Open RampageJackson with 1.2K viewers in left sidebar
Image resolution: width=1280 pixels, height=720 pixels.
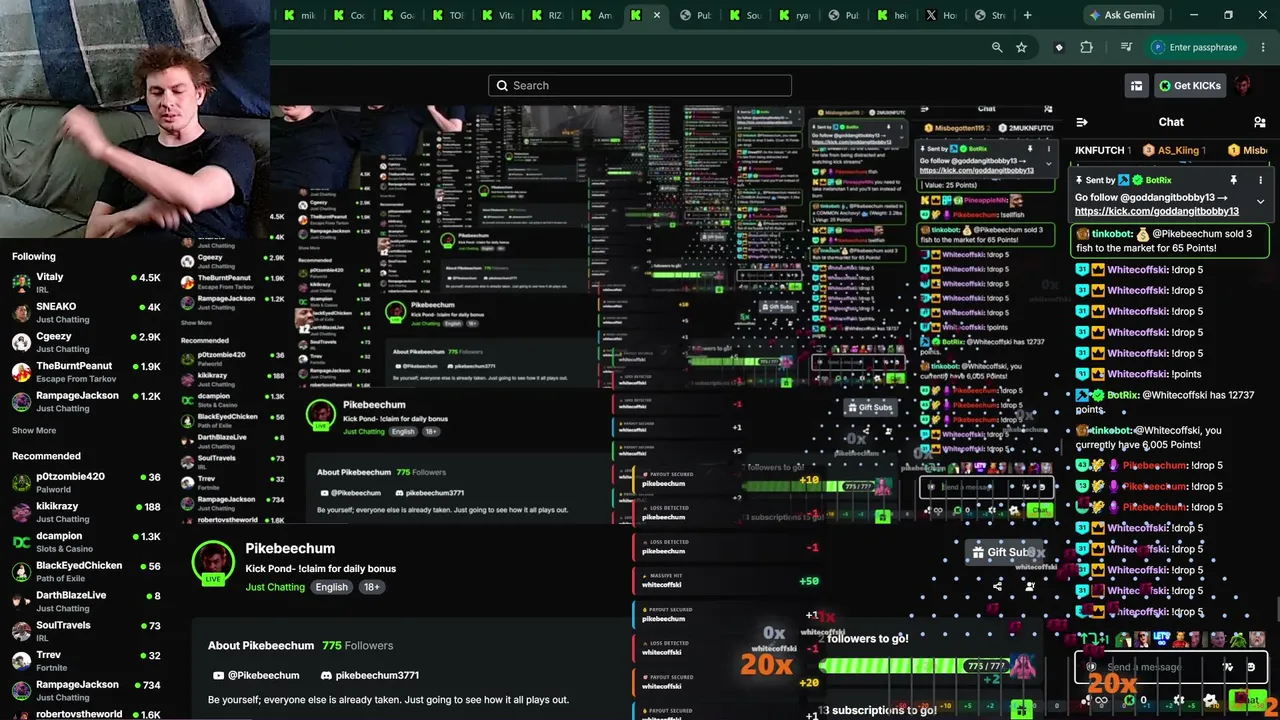[85, 401]
